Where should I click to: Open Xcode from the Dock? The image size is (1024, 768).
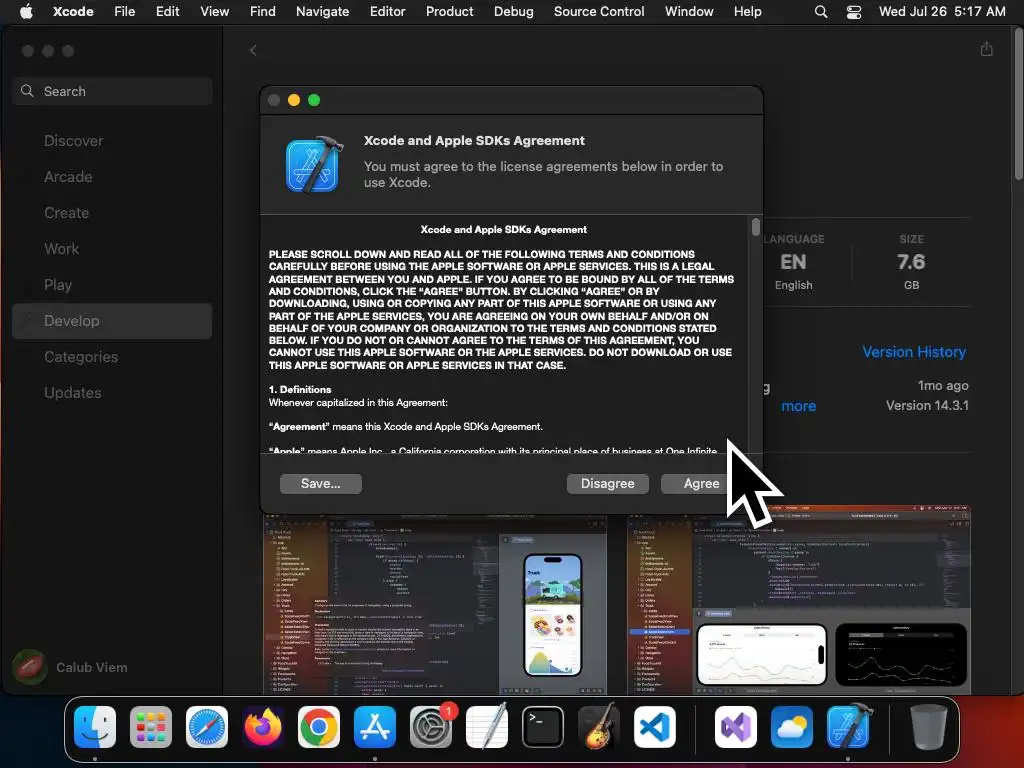click(x=848, y=726)
